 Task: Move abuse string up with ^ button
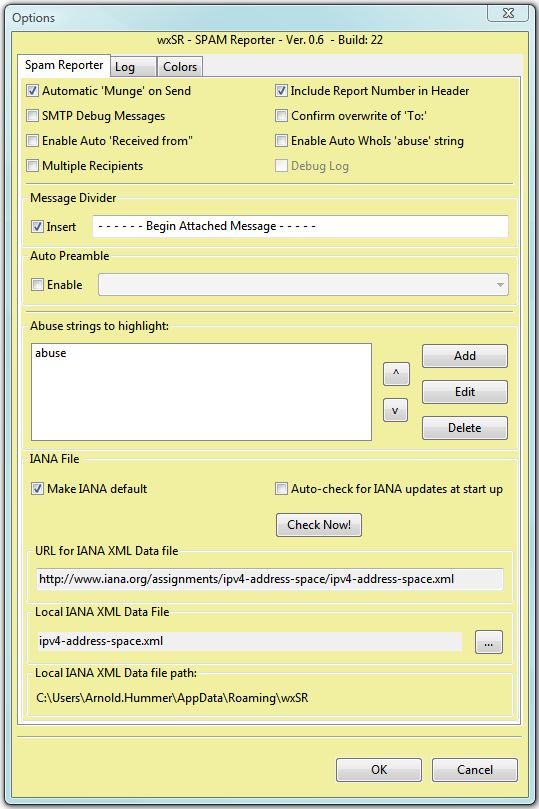pyautogui.click(x=396, y=374)
